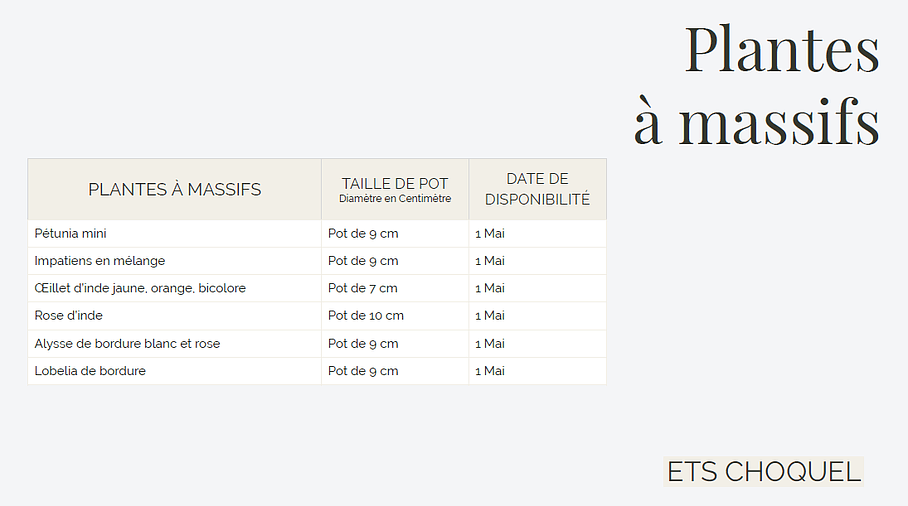Click pot size for Lobelia de bordure
Screen dimensions: 908x506
click(363, 371)
